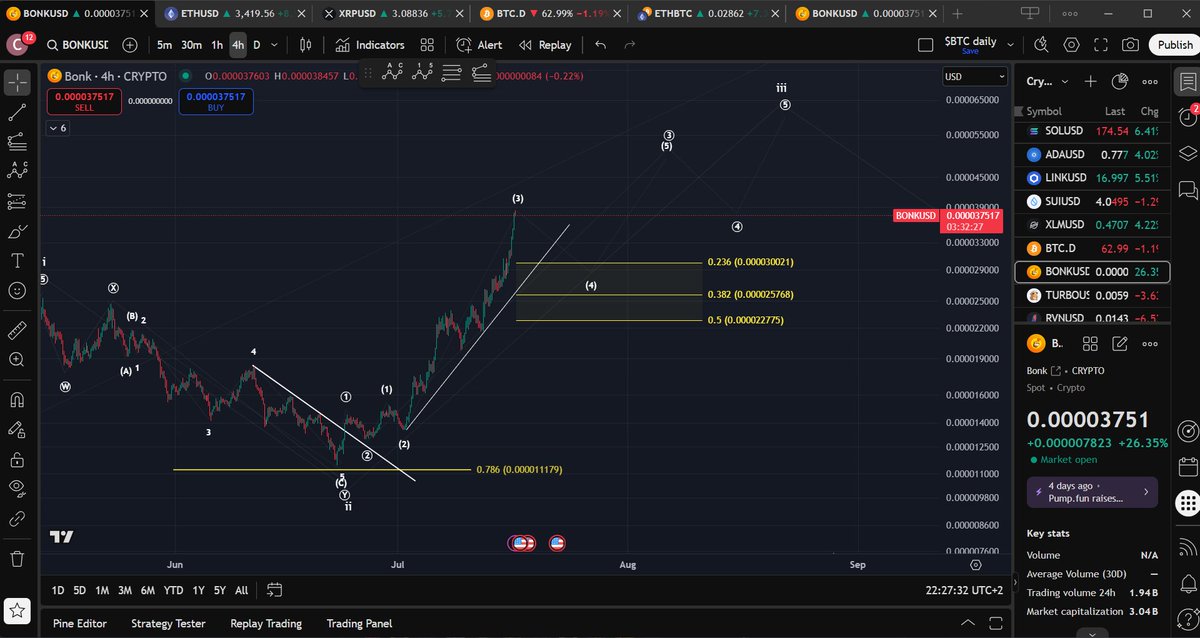Take a chart snapshot with camera icon
This screenshot has width=1200, height=638.
click(x=1130, y=45)
